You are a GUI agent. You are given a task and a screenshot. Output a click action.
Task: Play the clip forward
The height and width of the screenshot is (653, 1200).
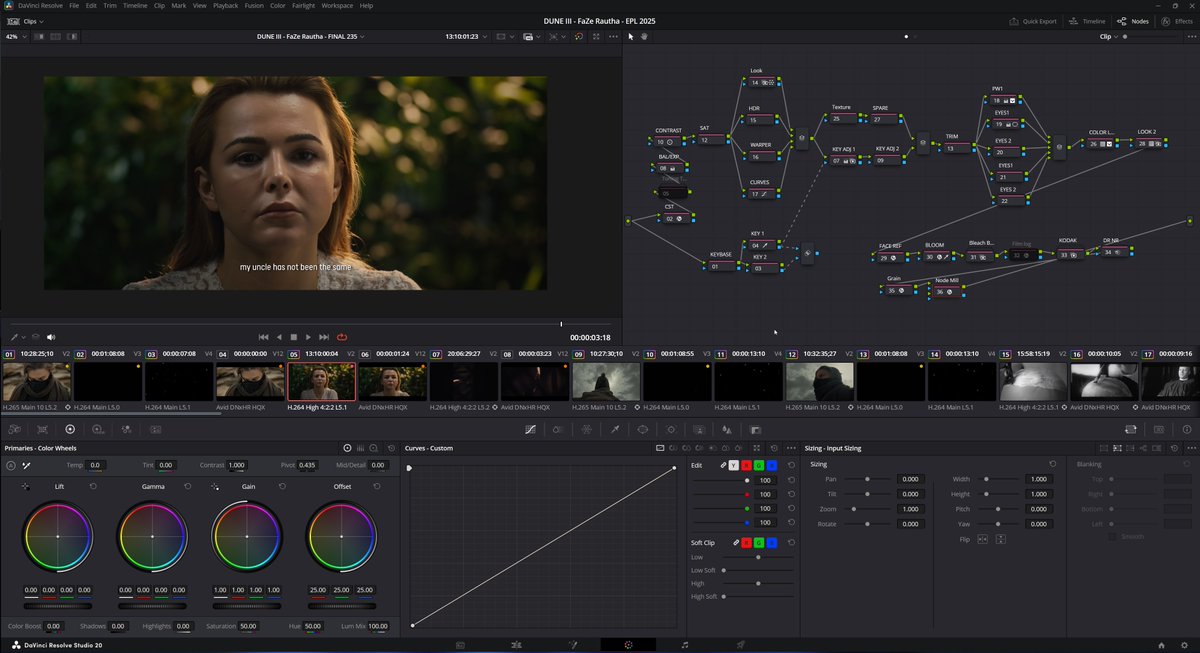308,337
